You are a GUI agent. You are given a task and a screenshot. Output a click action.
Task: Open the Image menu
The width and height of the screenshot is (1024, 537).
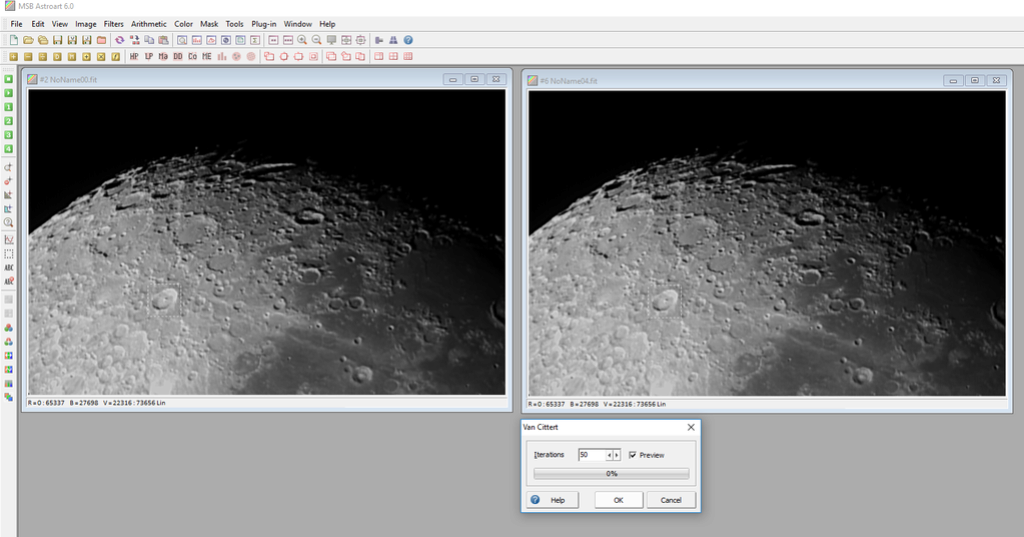point(86,24)
